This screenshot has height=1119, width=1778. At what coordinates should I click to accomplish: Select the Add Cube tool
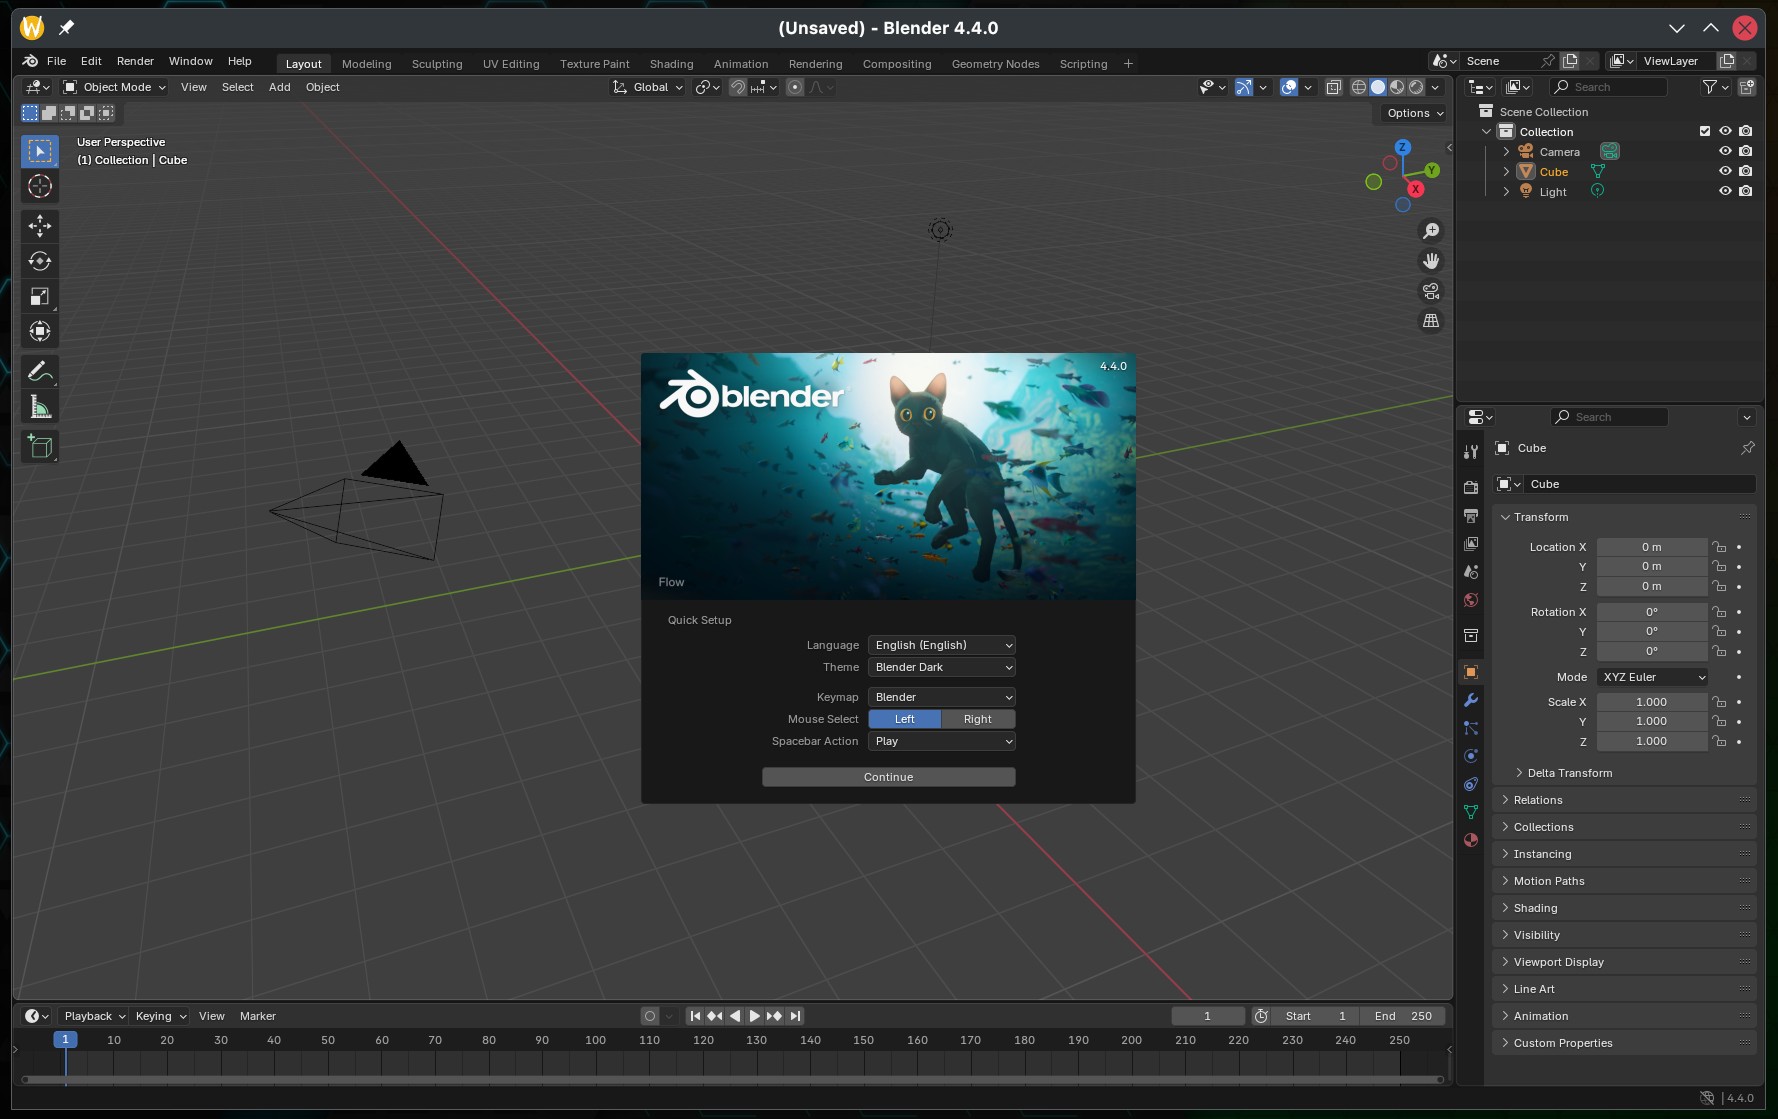40,446
